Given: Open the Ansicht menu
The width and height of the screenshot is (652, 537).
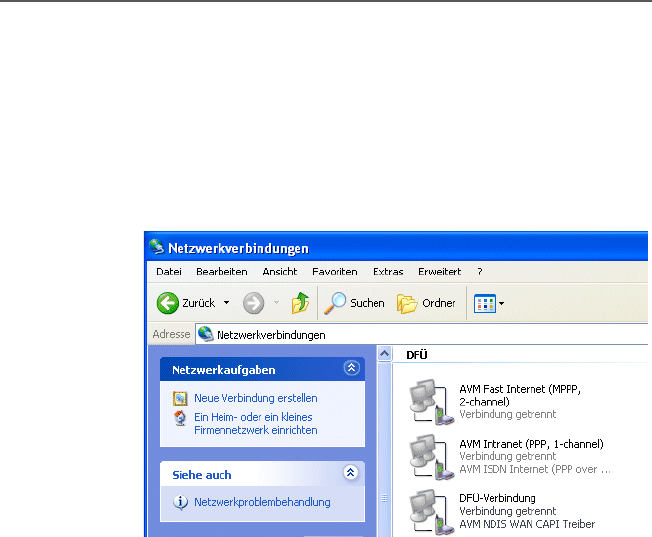Looking at the screenshot, I should tap(279, 272).
